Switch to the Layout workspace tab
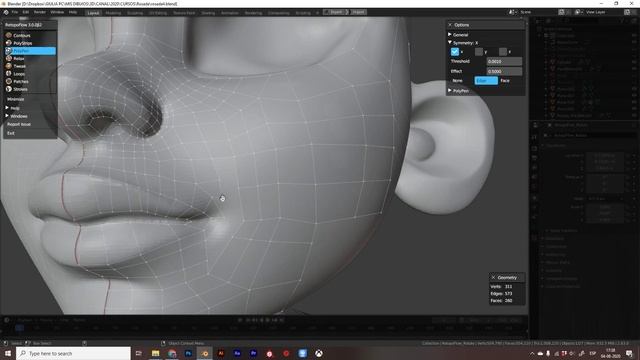The height and width of the screenshot is (360, 640). click(x=93, y=13)
